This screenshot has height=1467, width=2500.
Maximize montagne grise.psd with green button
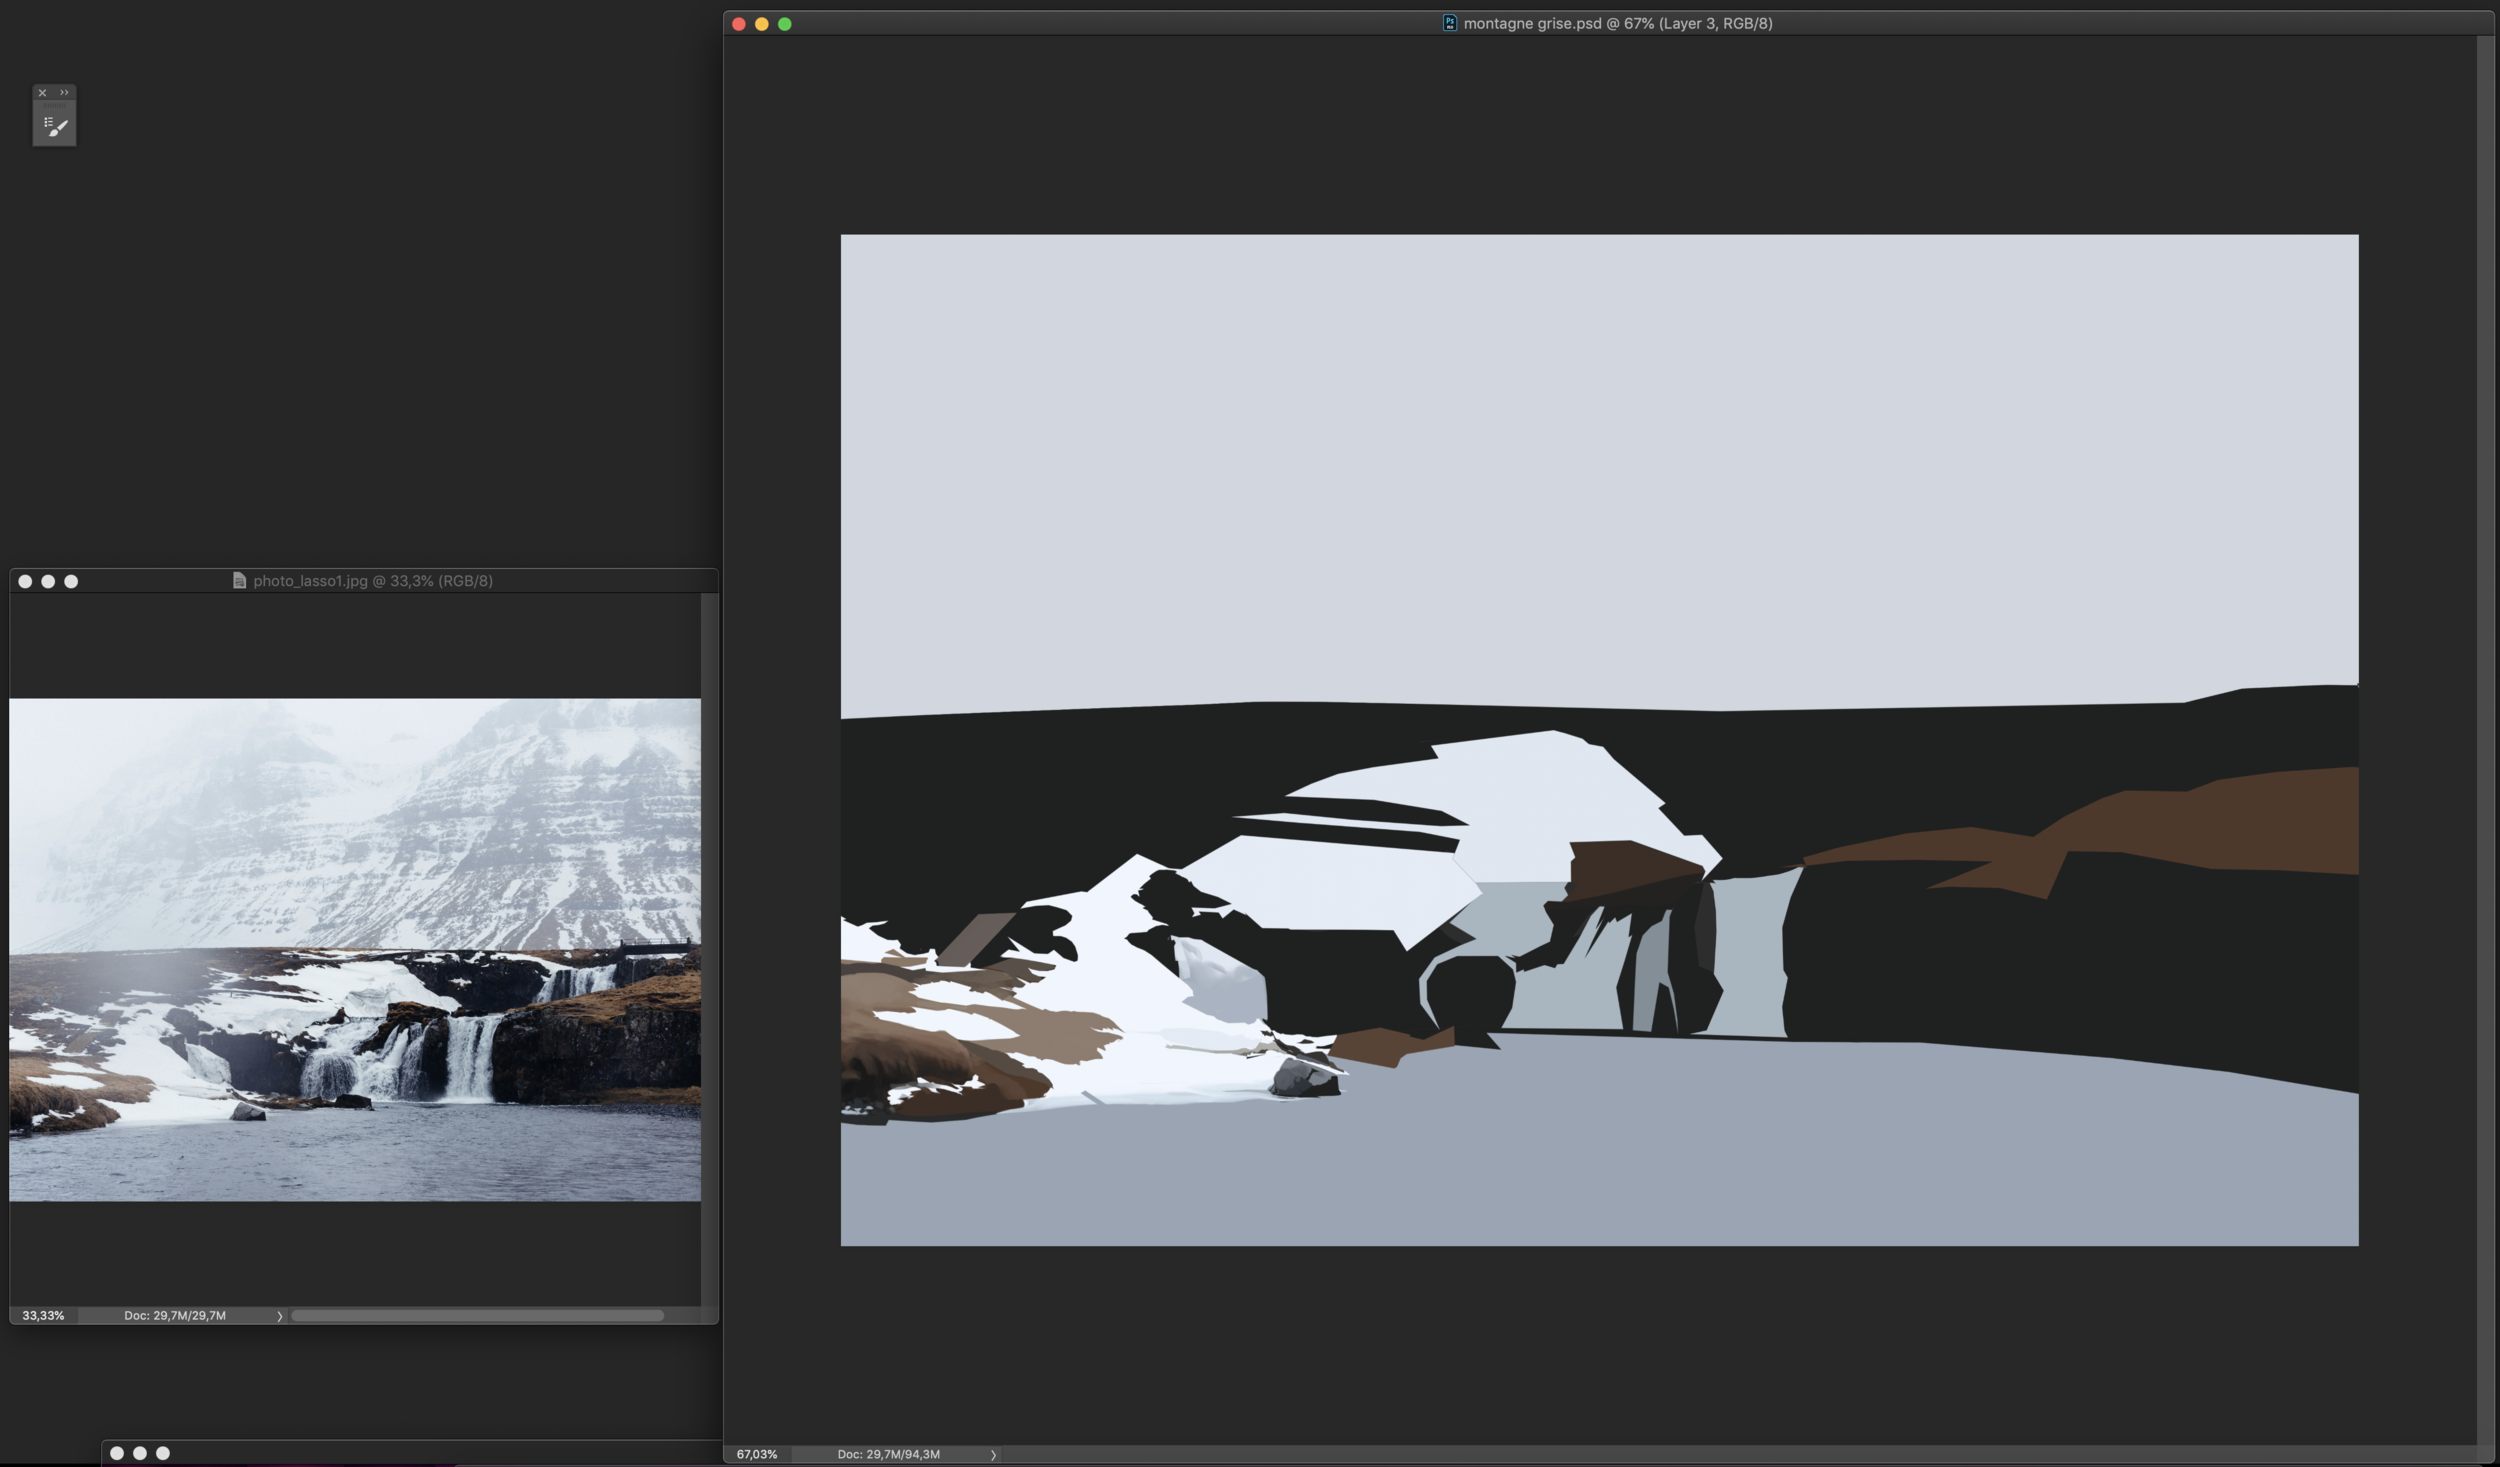point(785,24)
